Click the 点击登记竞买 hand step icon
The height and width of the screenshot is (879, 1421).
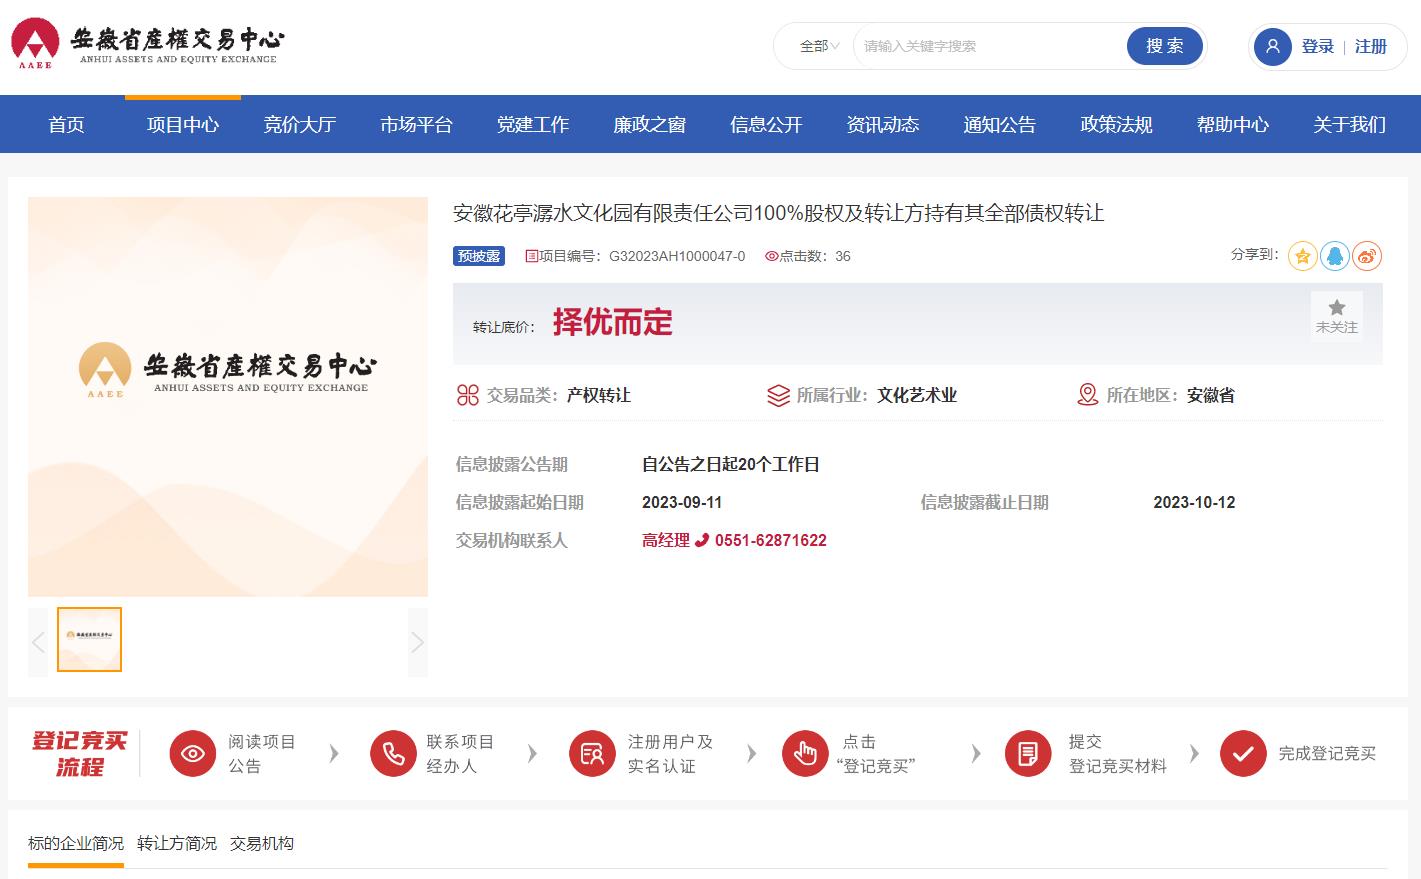(805, 754)
